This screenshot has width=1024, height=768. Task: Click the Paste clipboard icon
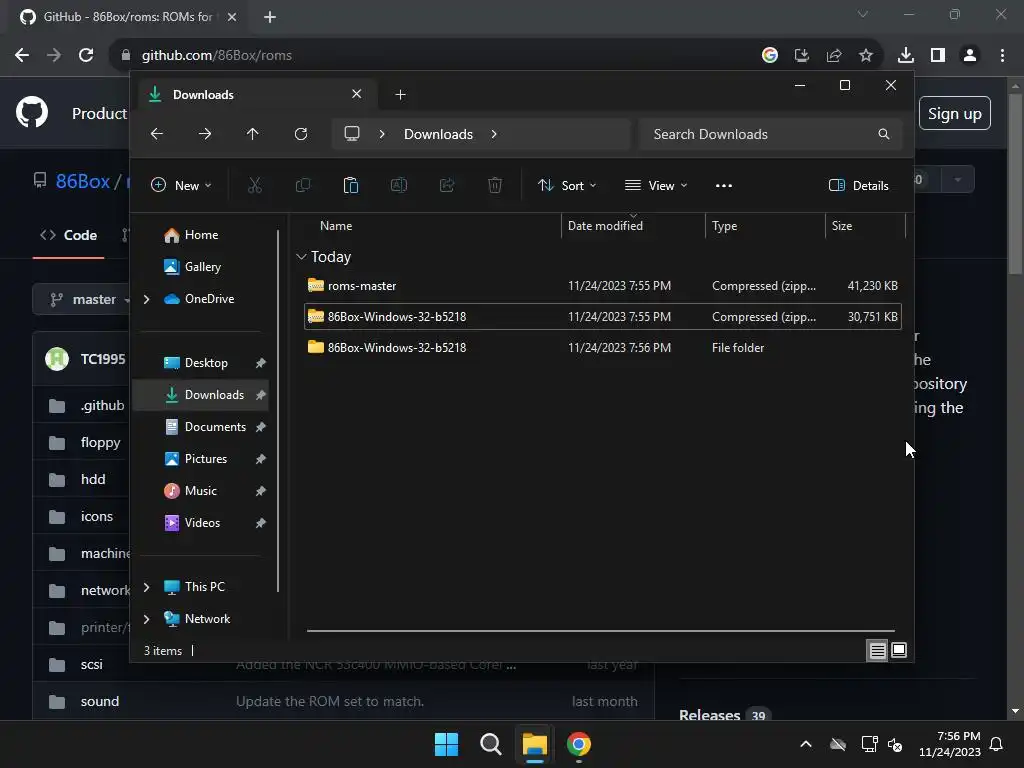point(351,185)
